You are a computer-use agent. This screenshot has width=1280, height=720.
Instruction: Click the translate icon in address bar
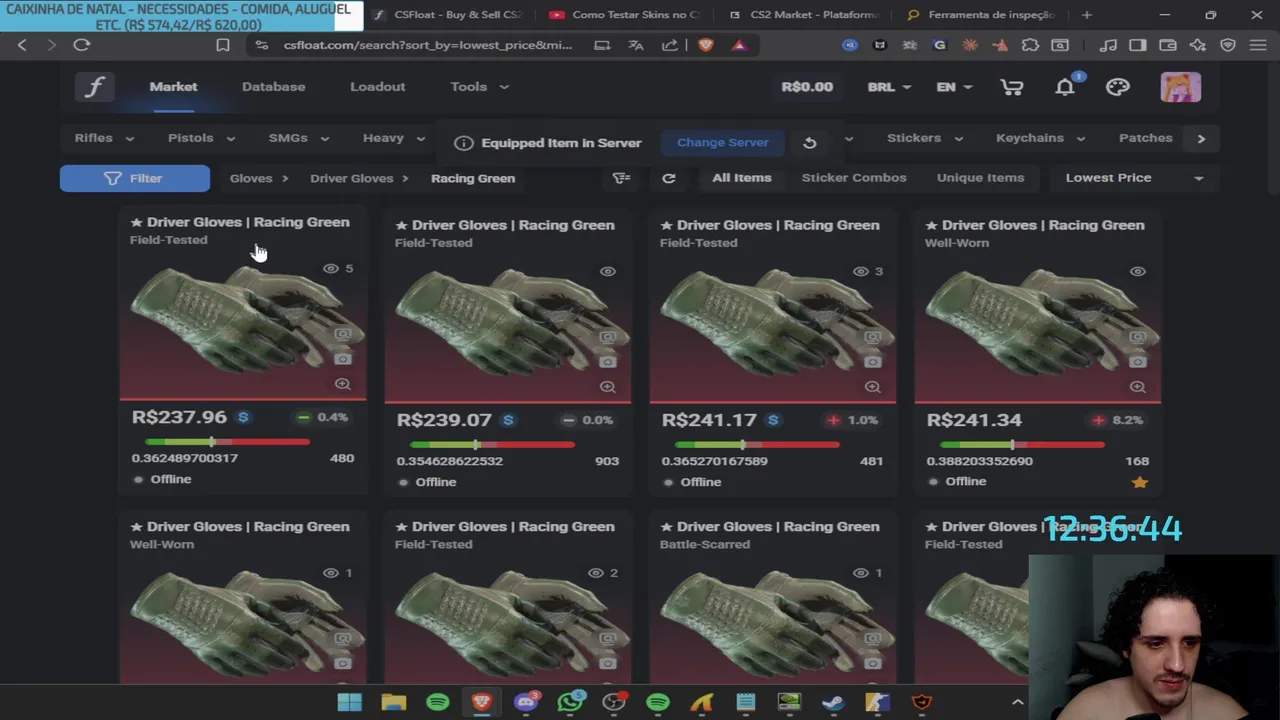tap(635, 45)
